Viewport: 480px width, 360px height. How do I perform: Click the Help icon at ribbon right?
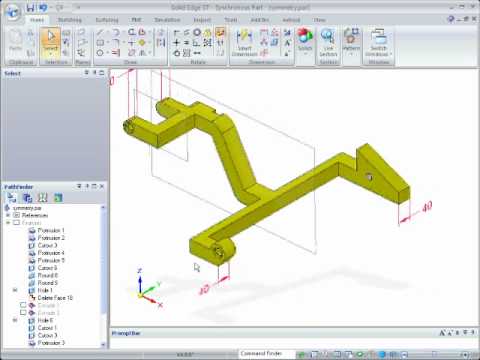coord(451,19)
